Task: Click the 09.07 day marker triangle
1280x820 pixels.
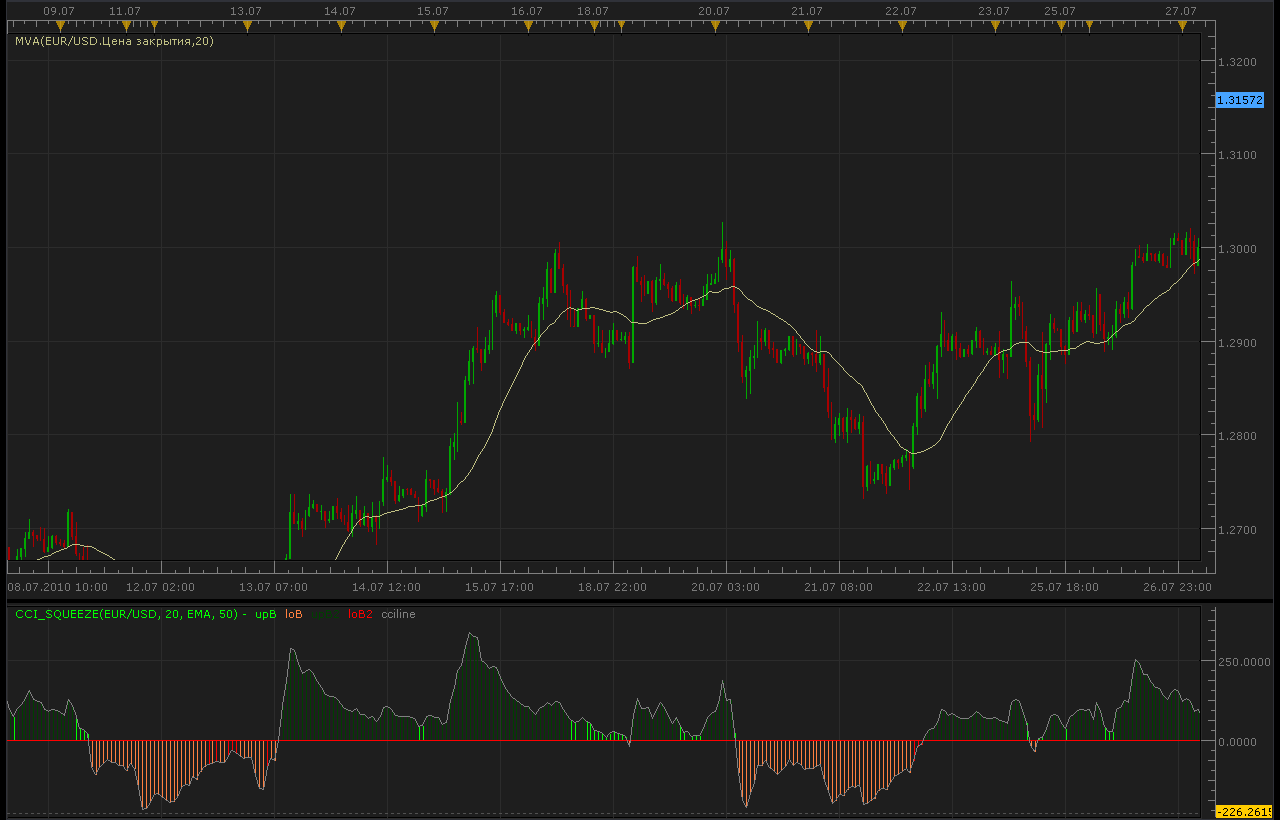Action: [59, 25]
